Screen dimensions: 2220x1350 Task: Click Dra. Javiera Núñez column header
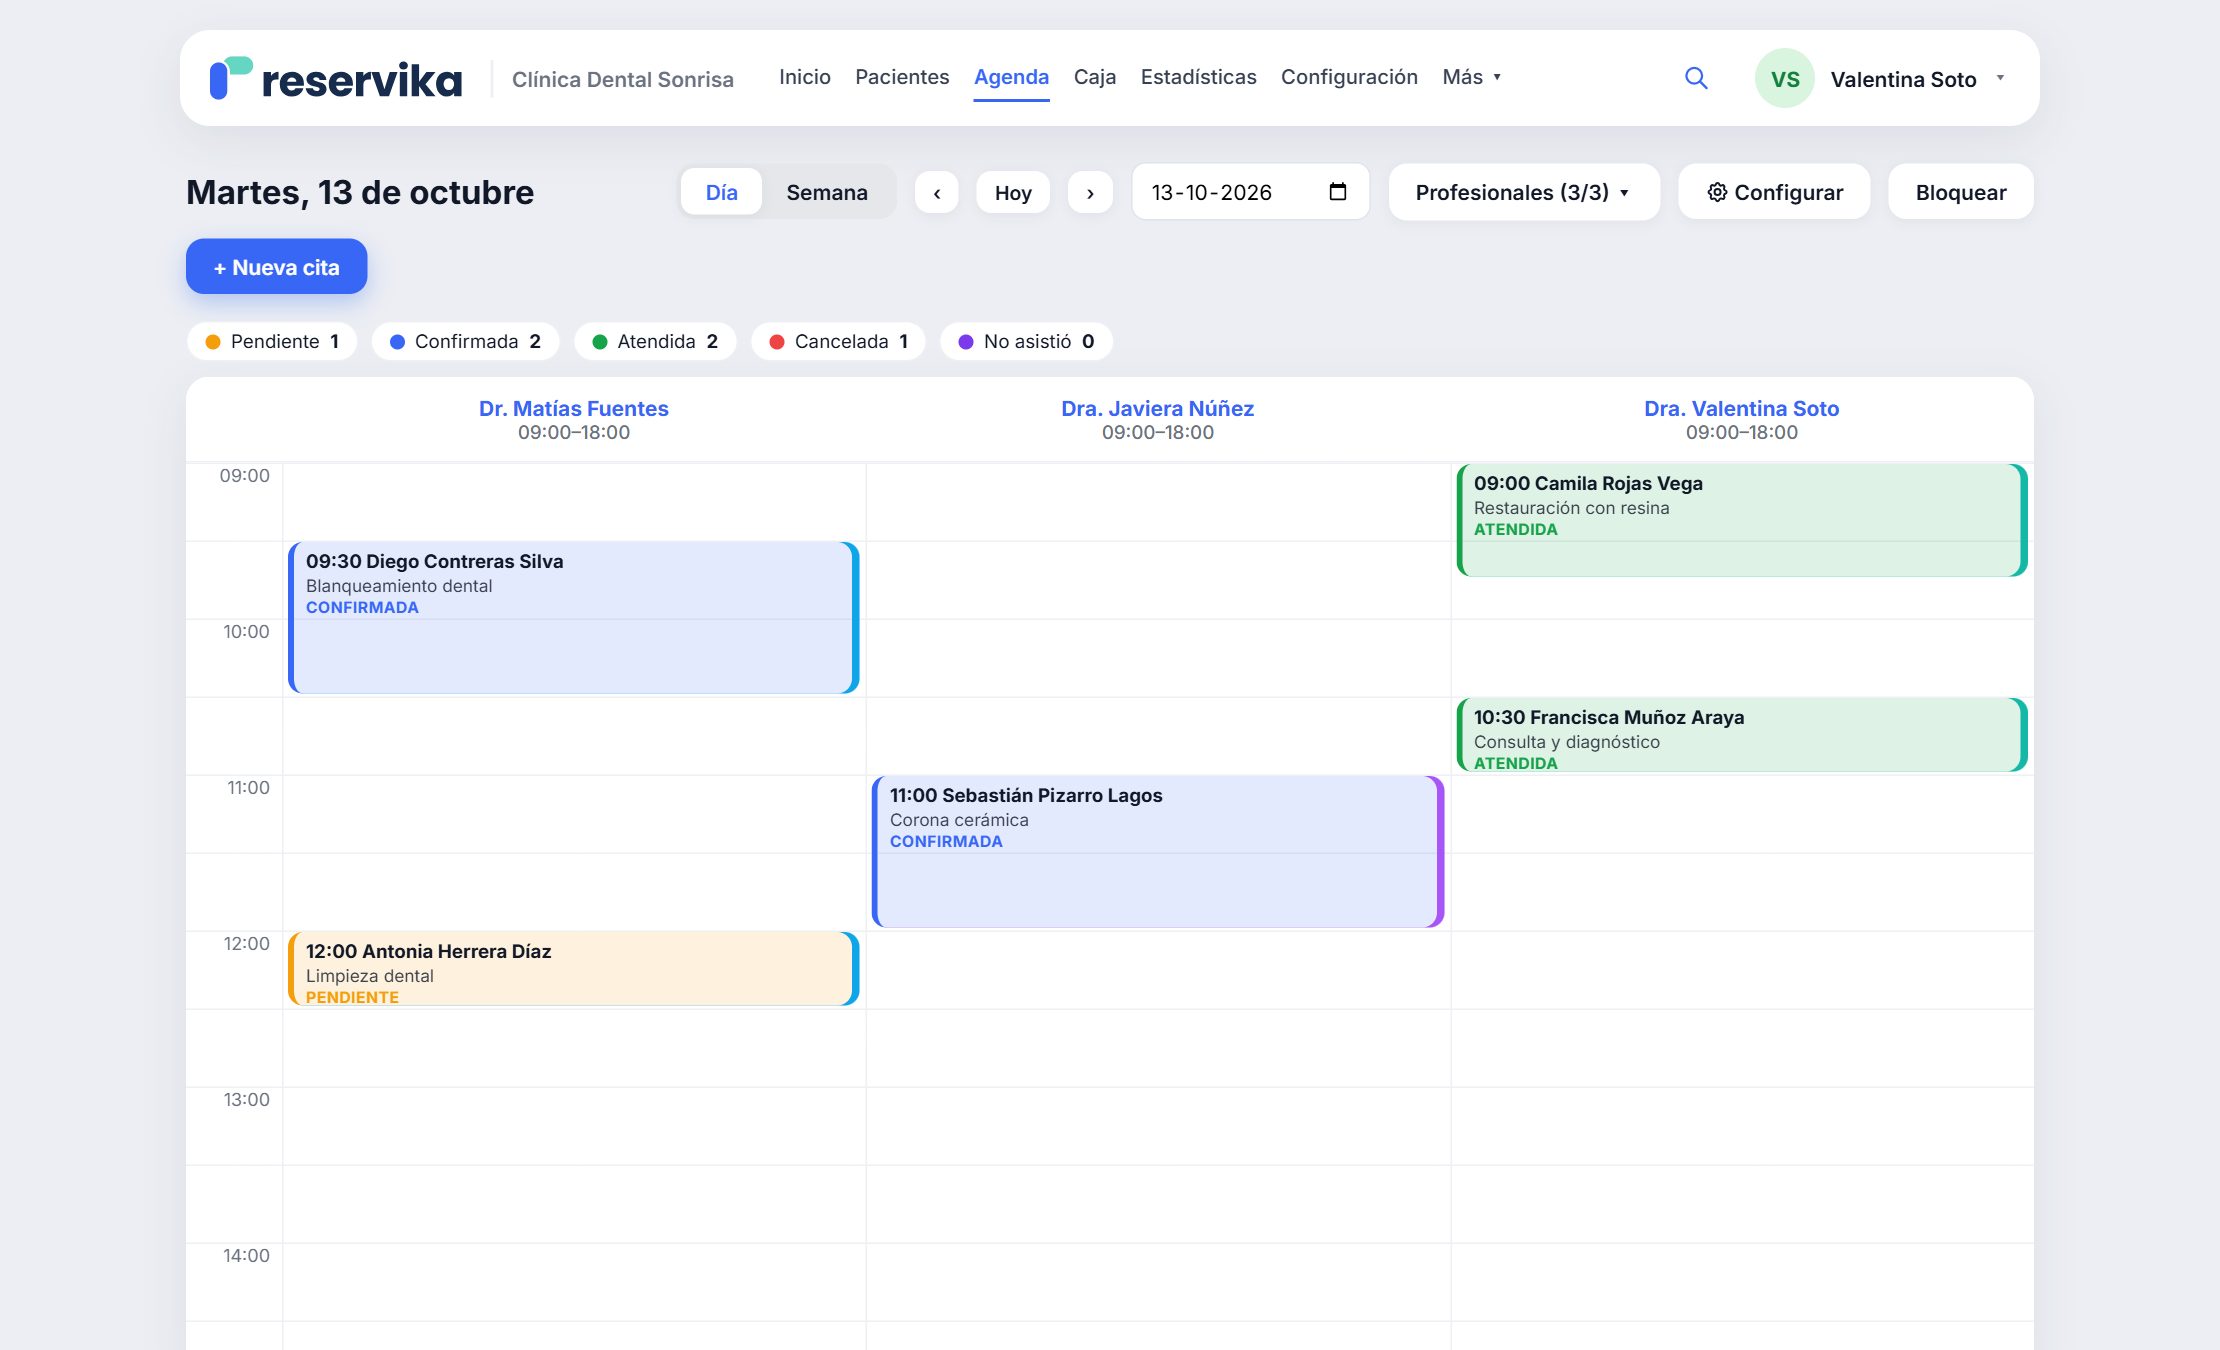[x=1157, y=408]
